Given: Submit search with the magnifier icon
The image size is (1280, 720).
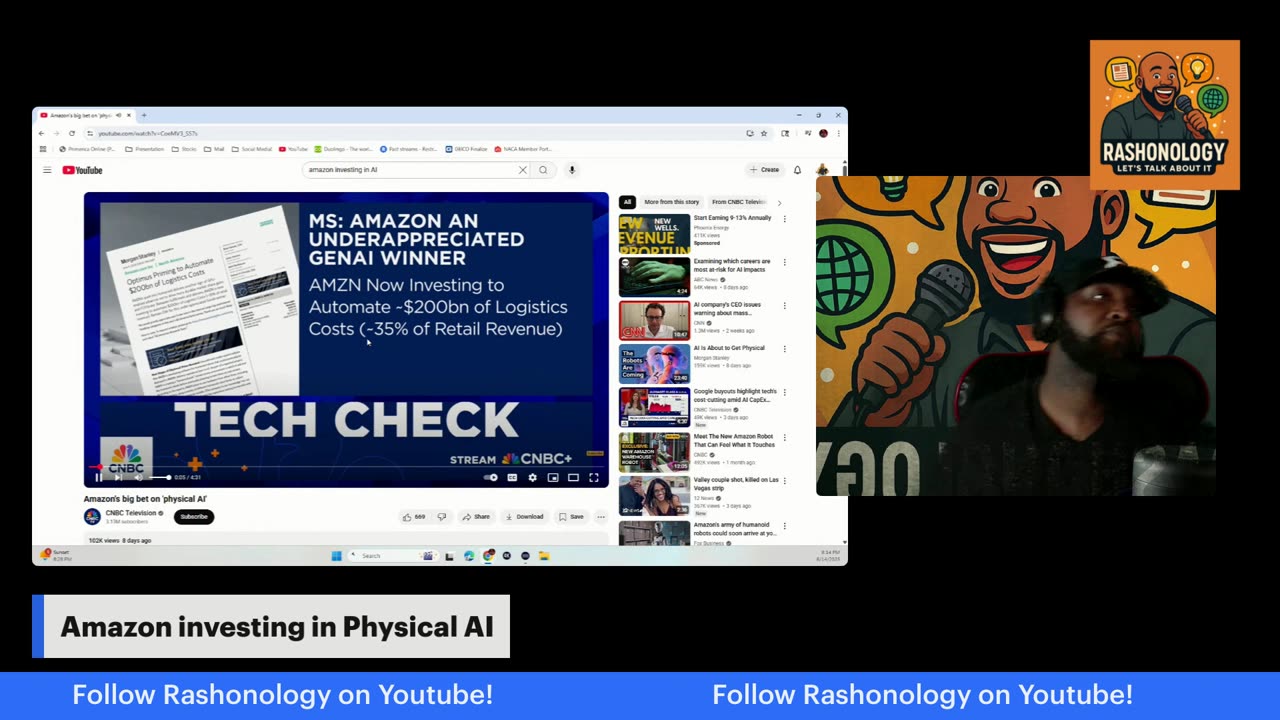Looking at the screenshot, I should click(x=543, y=170).
